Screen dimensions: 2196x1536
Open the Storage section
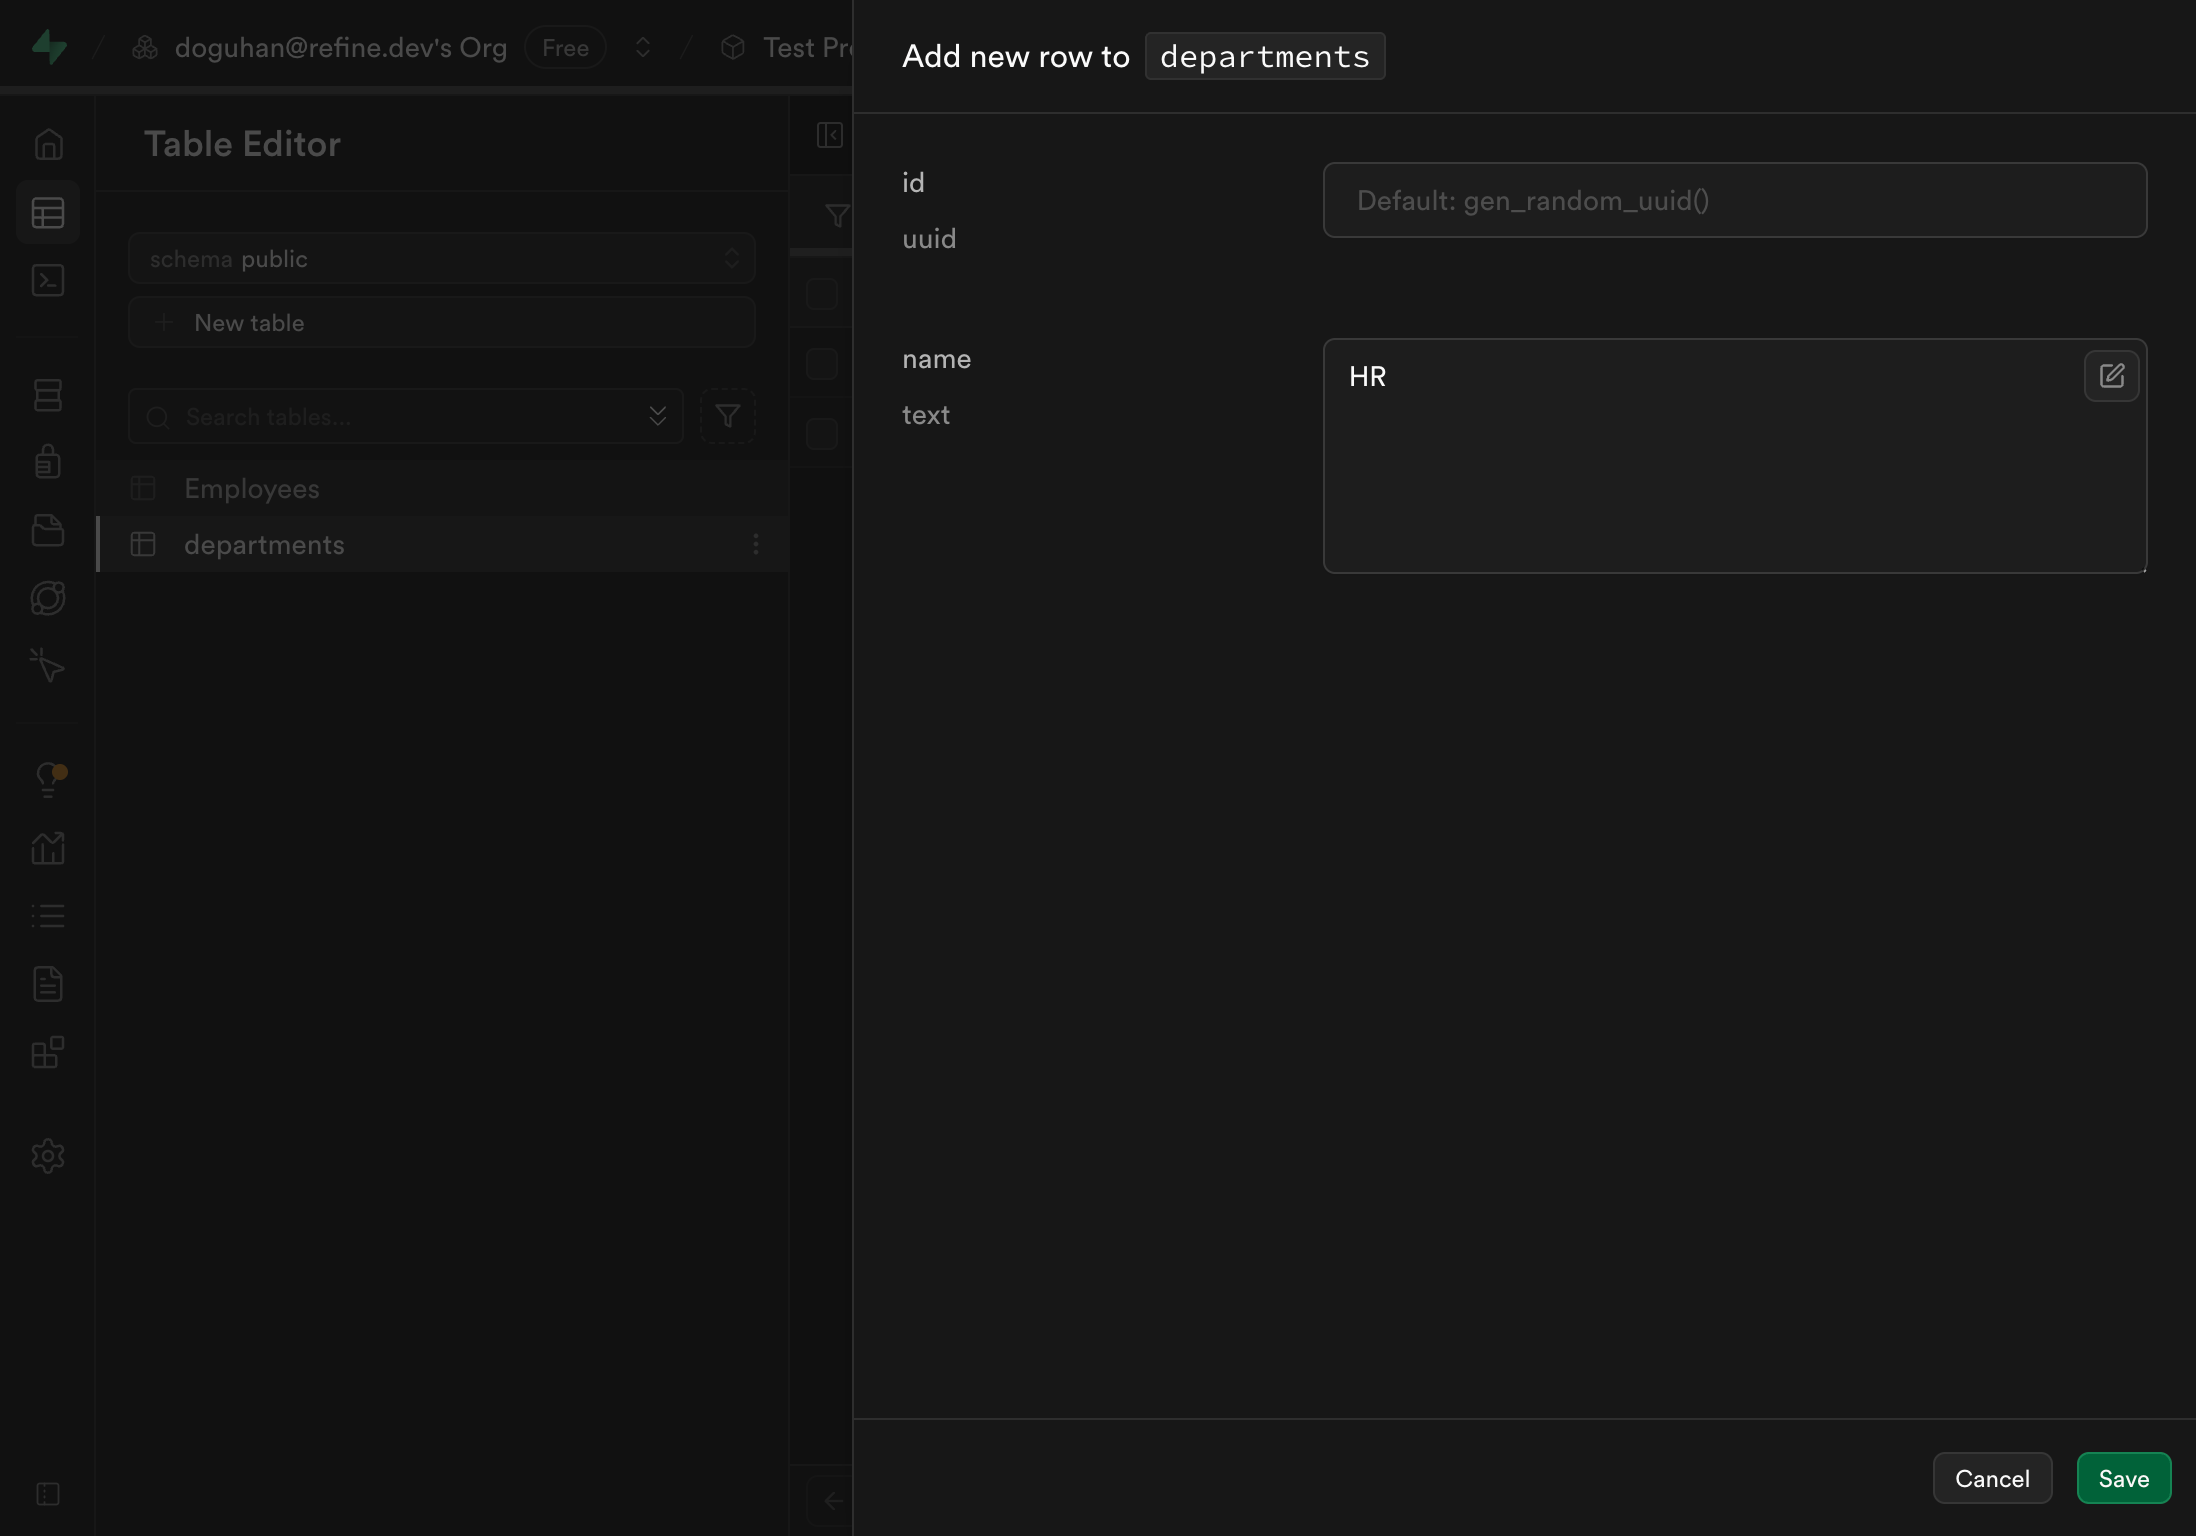coord(48,530)
